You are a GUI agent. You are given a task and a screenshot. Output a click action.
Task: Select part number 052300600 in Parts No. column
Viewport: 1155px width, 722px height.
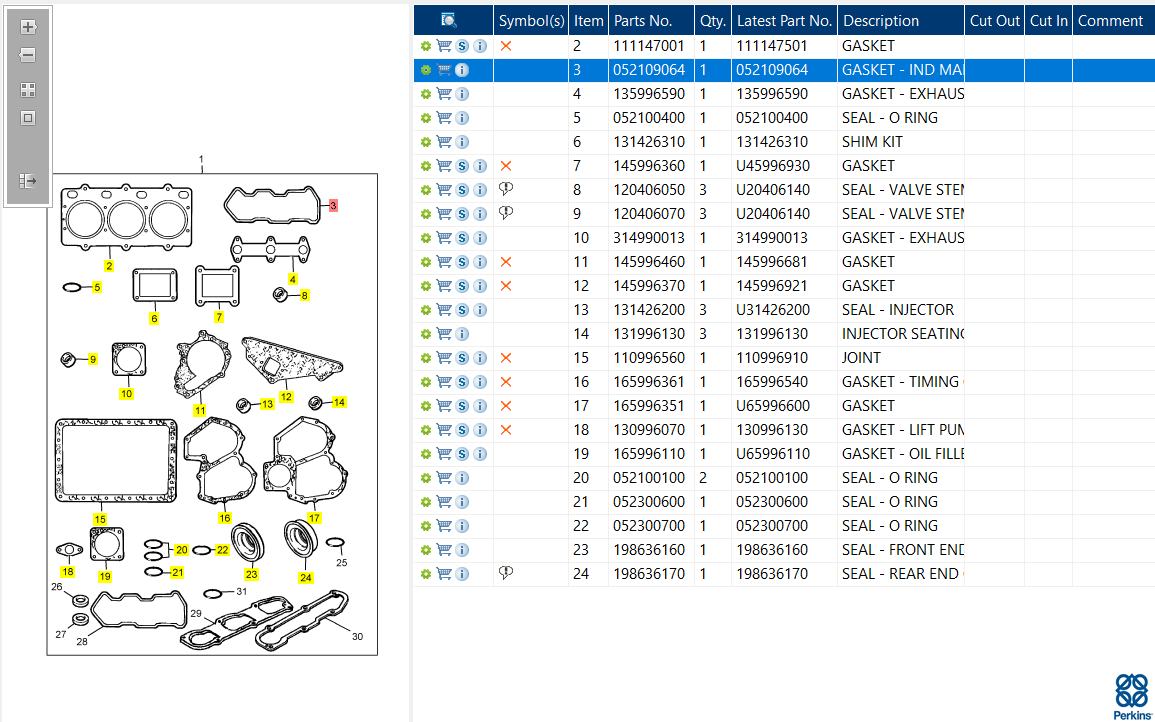(x=649, y=502)
